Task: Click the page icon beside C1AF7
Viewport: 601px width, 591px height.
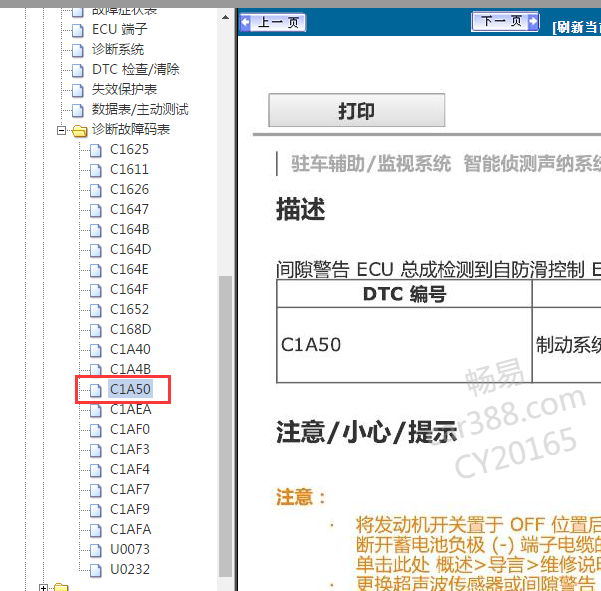Action: pyautogui.click(x=96, y=490)
